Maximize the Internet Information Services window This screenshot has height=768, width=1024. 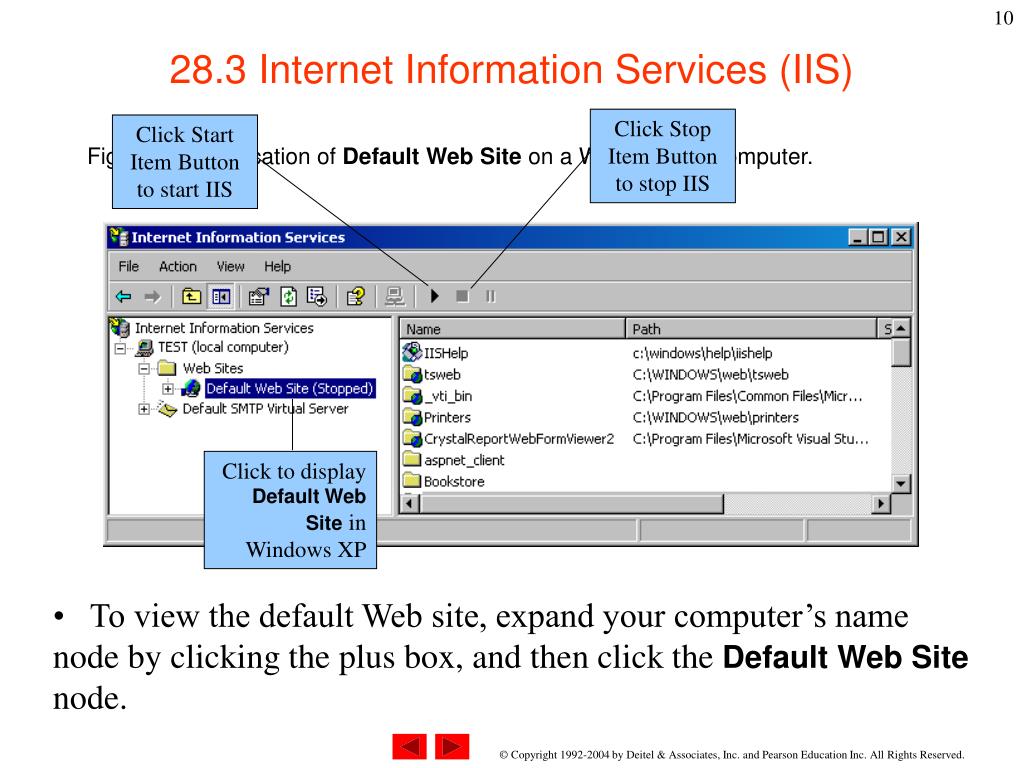point(879,237)
